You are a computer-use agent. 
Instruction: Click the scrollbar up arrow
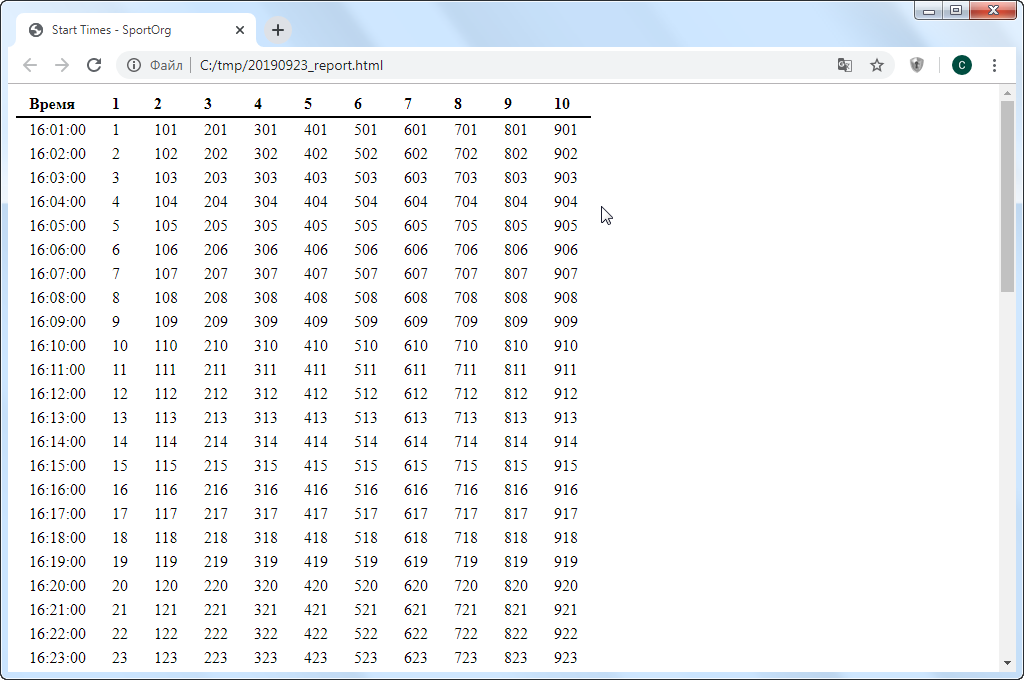(1007, 93)
